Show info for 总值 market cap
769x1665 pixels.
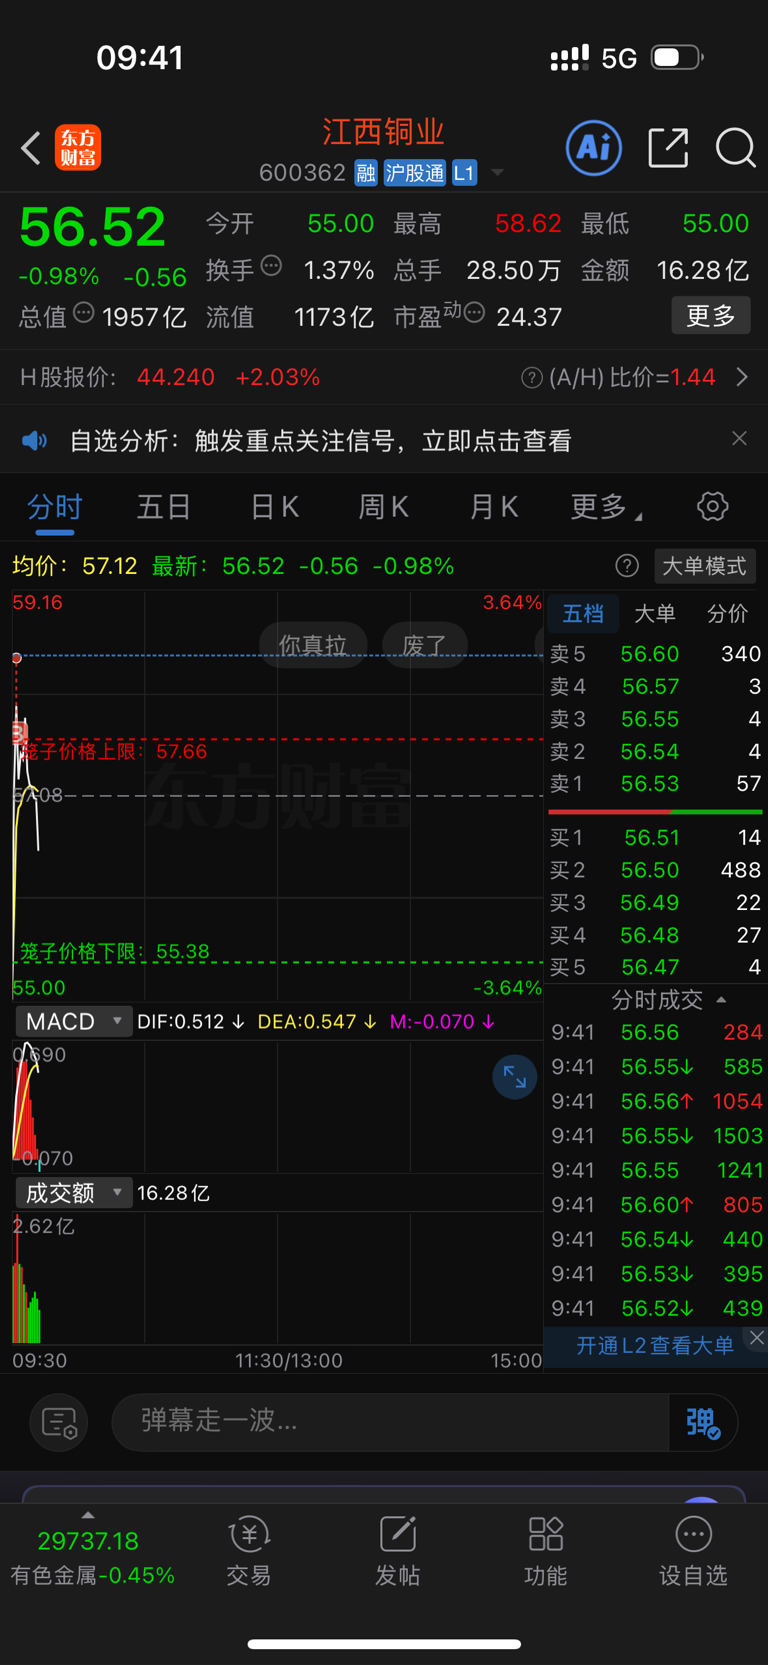pyautogui.click(x=84, y=312)
